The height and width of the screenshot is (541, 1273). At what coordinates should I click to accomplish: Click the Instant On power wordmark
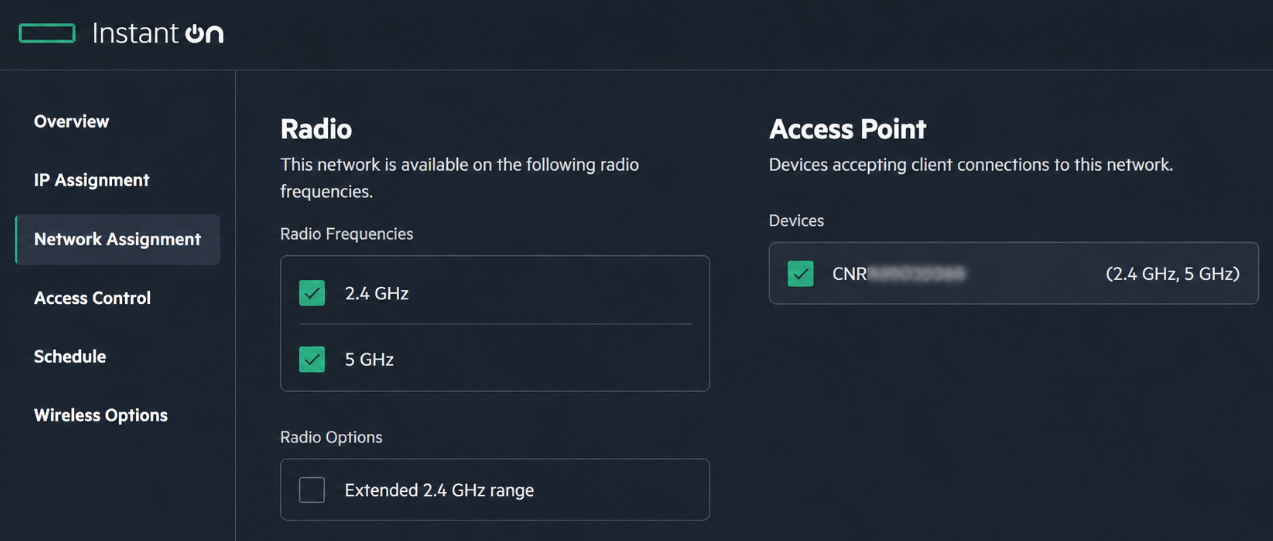click(x=157, y=33)
